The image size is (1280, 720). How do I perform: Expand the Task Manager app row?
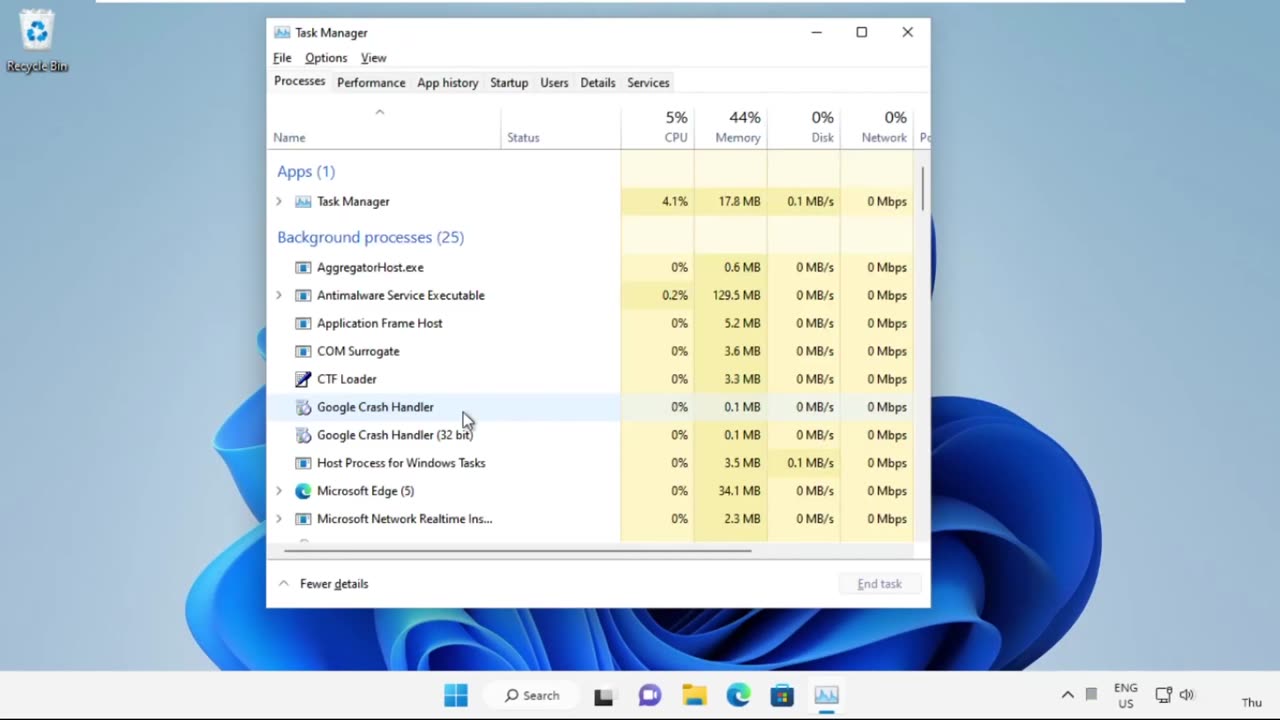pos(279,201)
